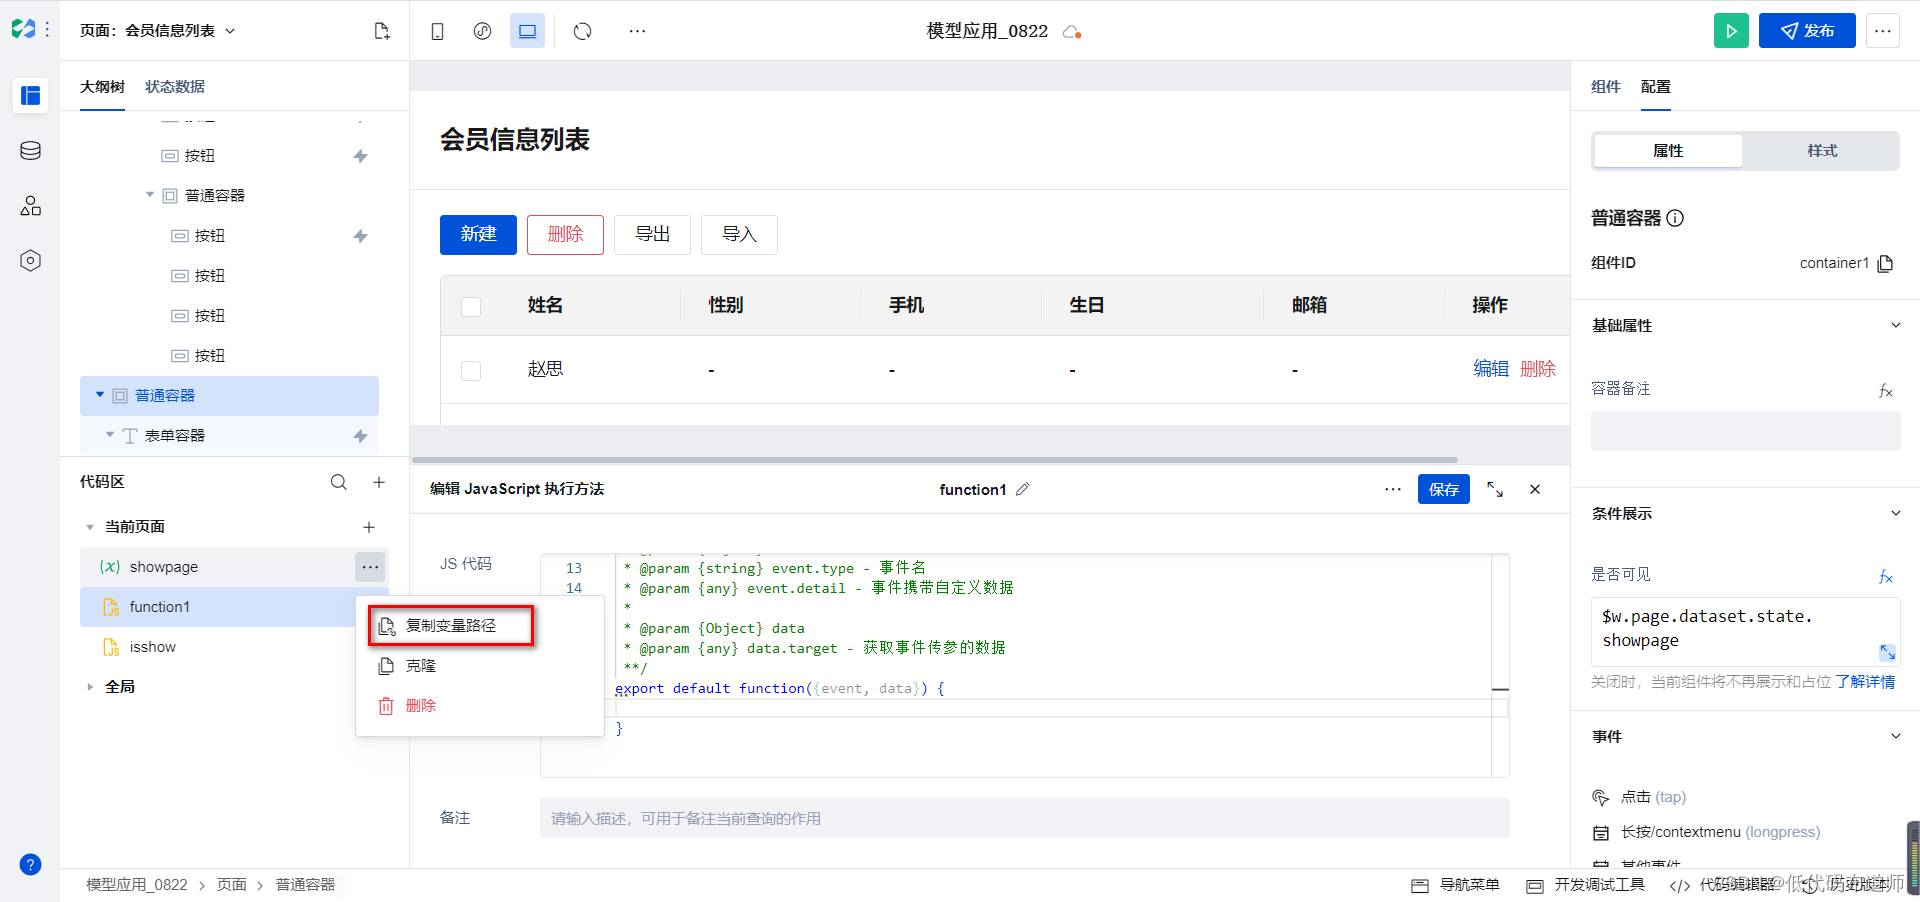The width and height of the screenshot is (1920, 902).
Task: Add a new page icon
Action: (x=382, y=31)
